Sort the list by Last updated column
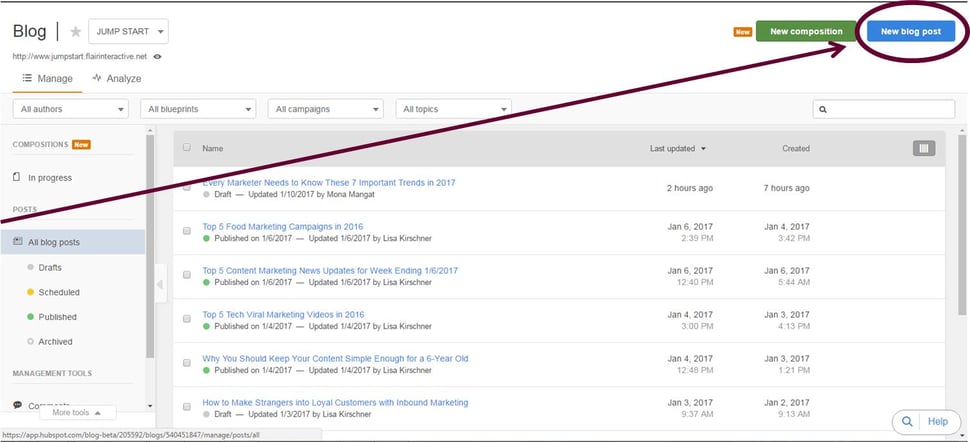The width and height of the screenshot is (970, 442). coord(678,148)
